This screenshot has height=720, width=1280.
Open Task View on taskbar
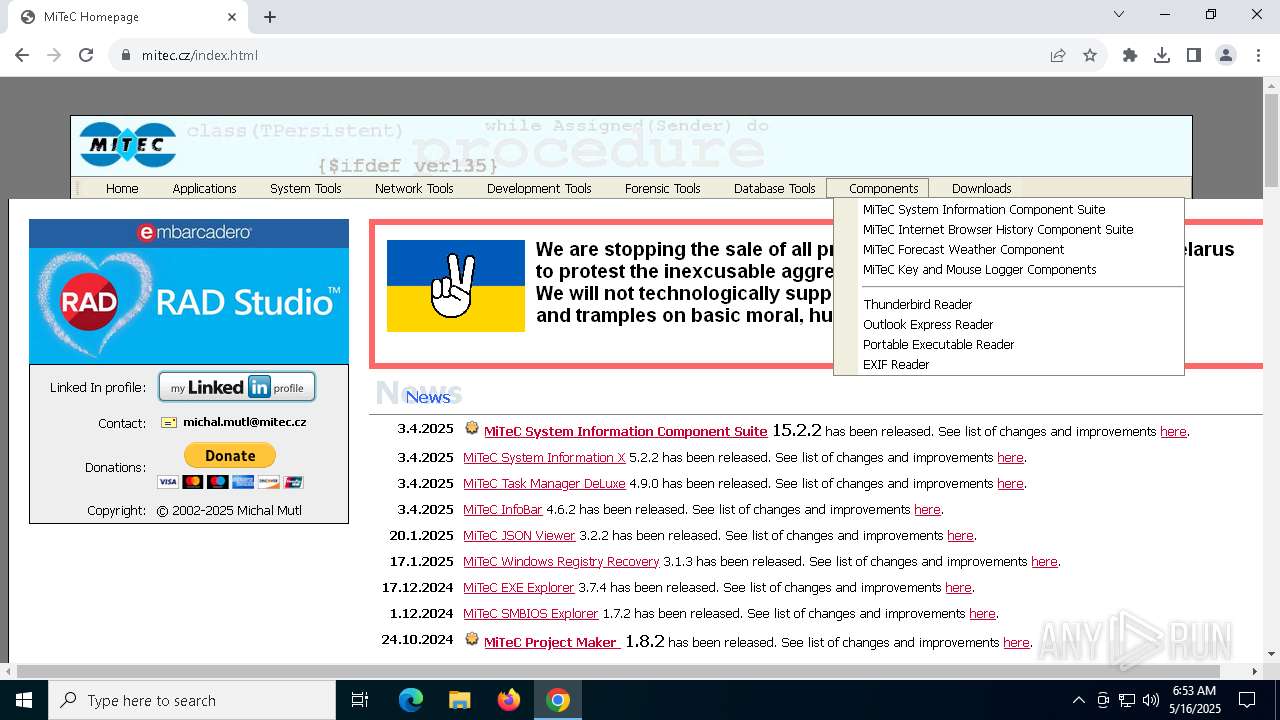[360, 700]
